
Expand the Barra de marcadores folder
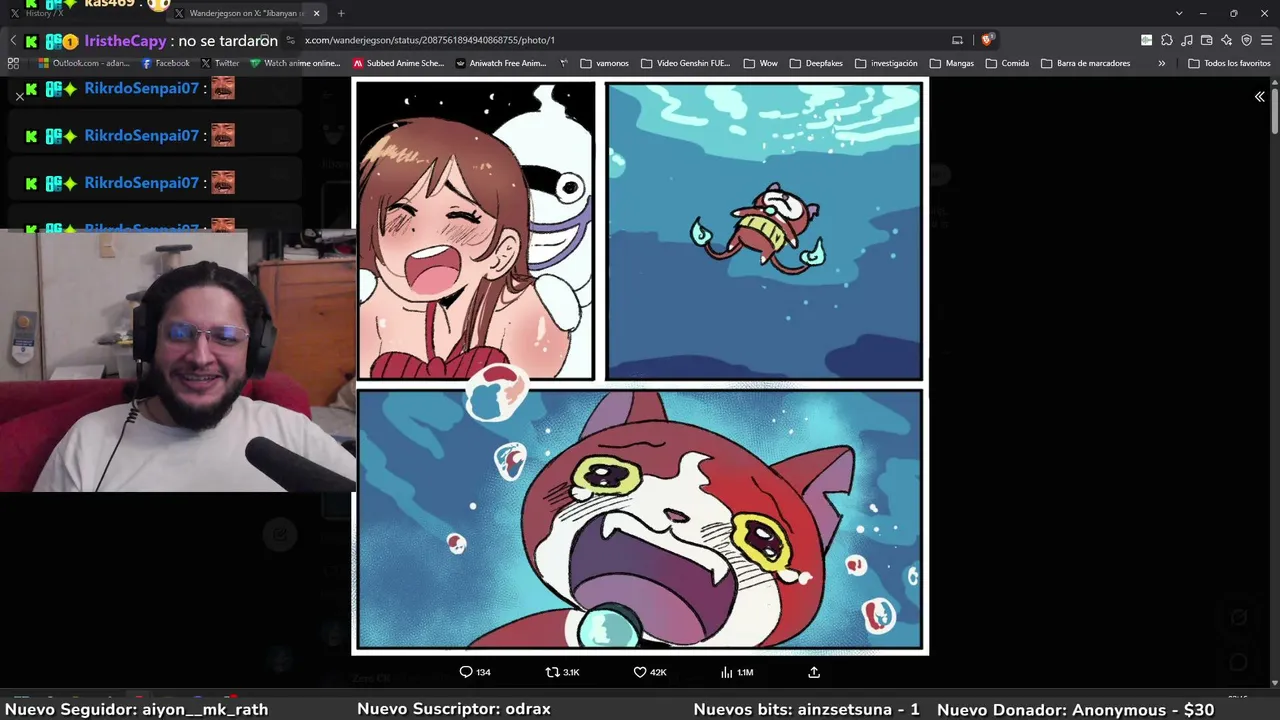[x=1085, y=63]
